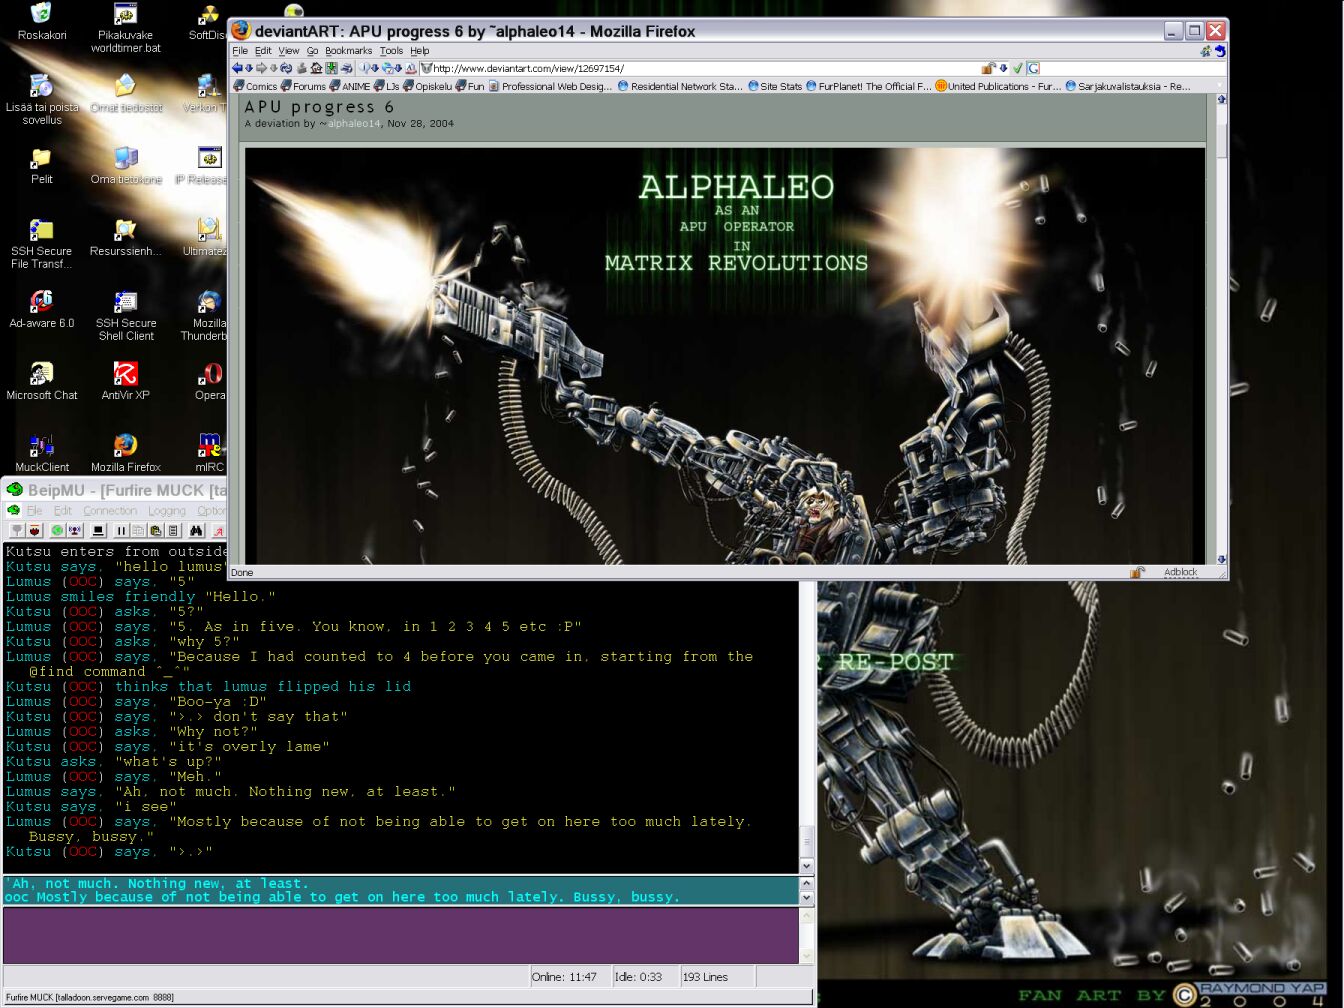Select Pikakuvake worldtimer.bat desktop icon
Screen dimensions: 1344x1008
(126, 27)
